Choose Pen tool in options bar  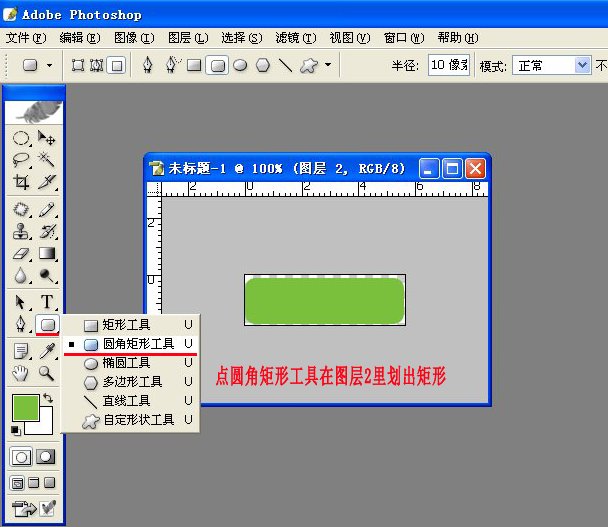point(147,65)
